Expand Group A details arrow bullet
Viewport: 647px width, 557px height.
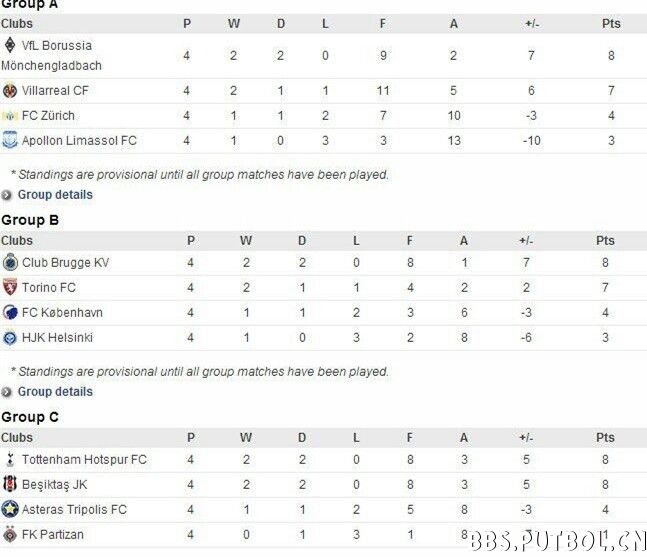coord(6,195)
